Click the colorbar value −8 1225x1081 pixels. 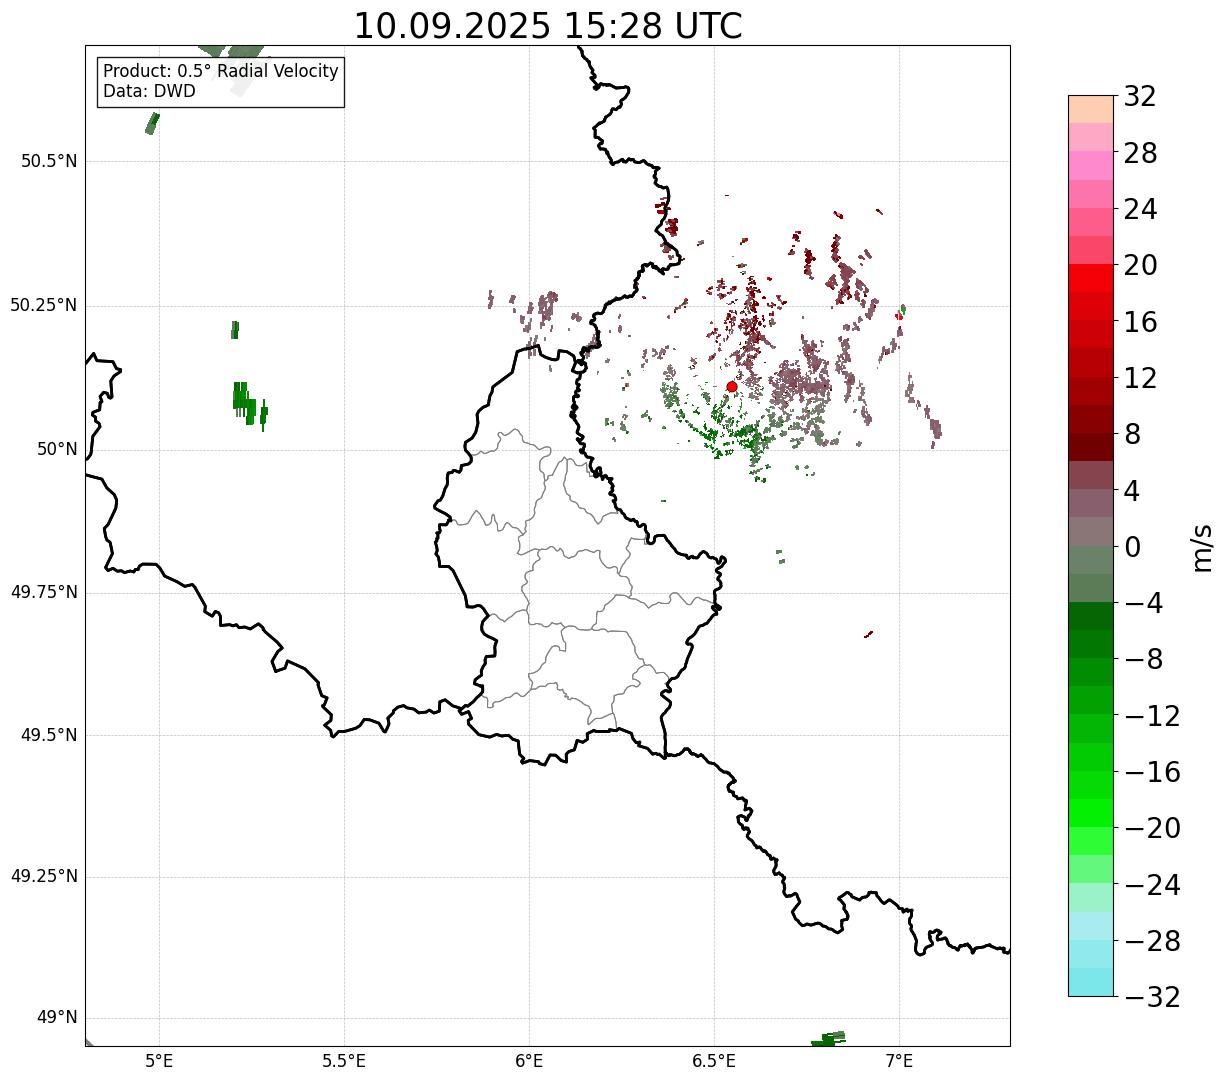(1144, 659)
